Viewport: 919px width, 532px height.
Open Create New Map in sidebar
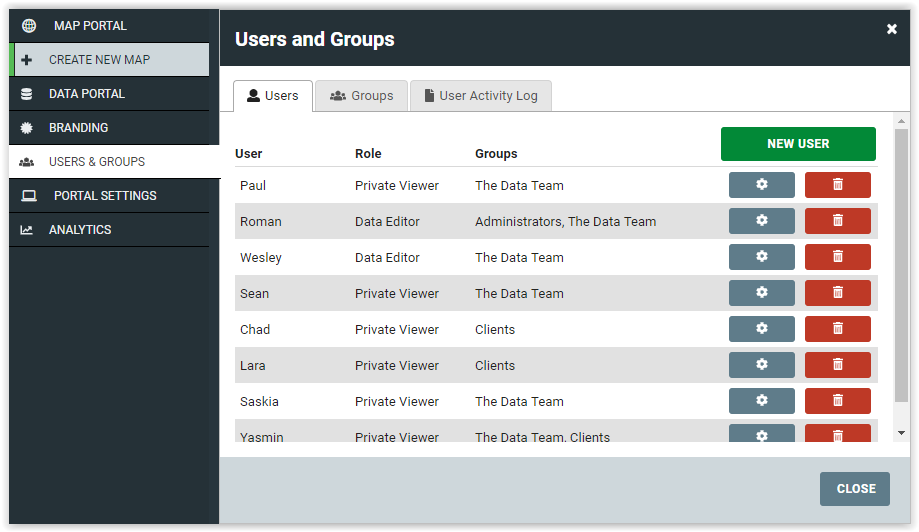point(111,60)
